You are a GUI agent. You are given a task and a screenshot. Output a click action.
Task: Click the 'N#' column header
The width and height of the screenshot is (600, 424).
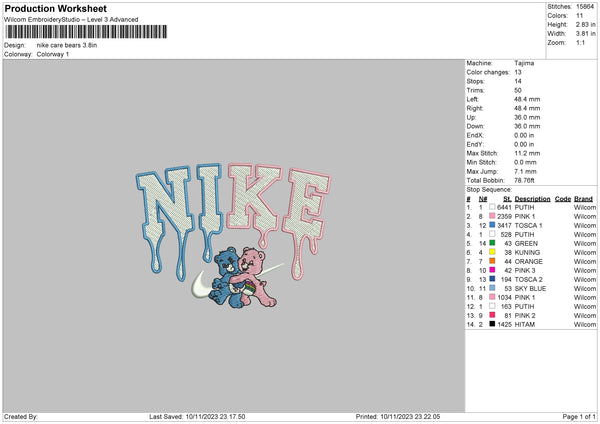coord(483,199)
